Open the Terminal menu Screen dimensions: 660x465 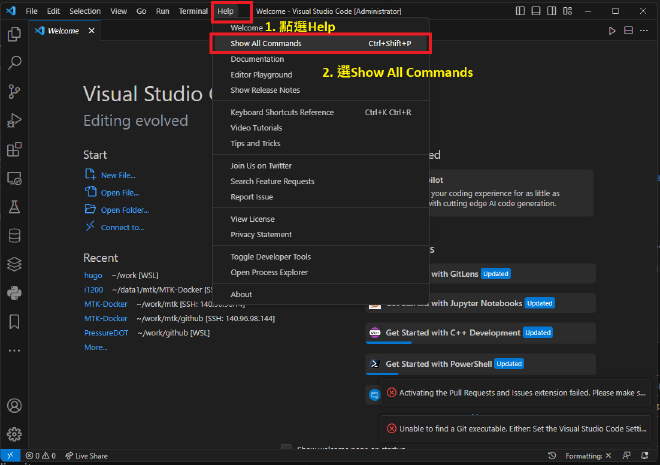(193, 11)
